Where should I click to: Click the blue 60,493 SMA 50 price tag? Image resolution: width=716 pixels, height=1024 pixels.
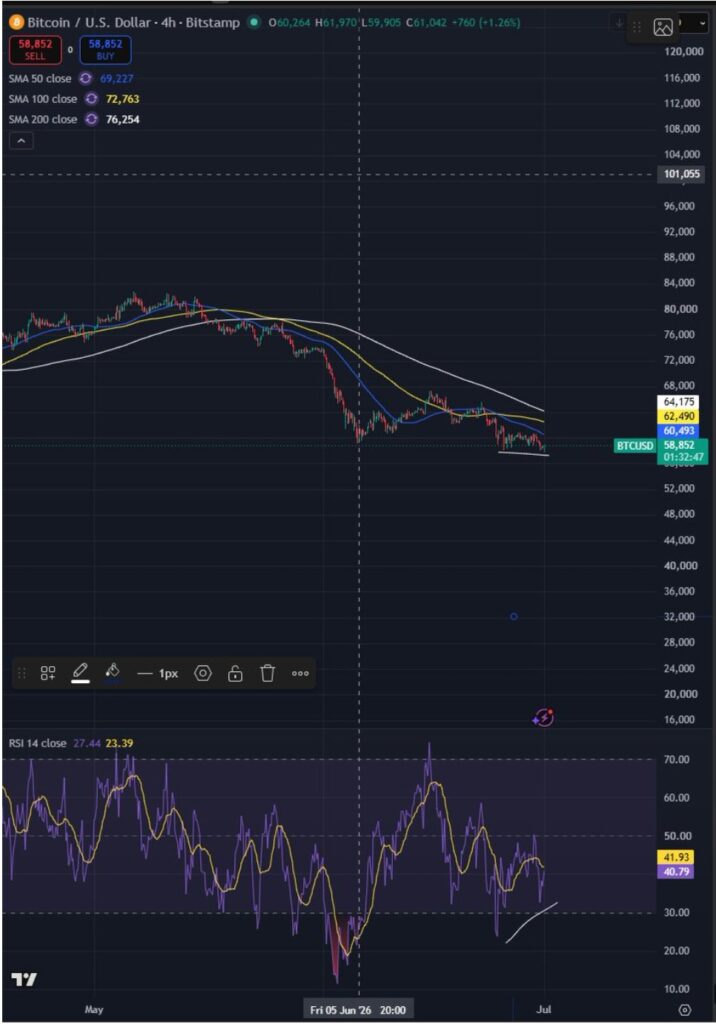[678, 430]
